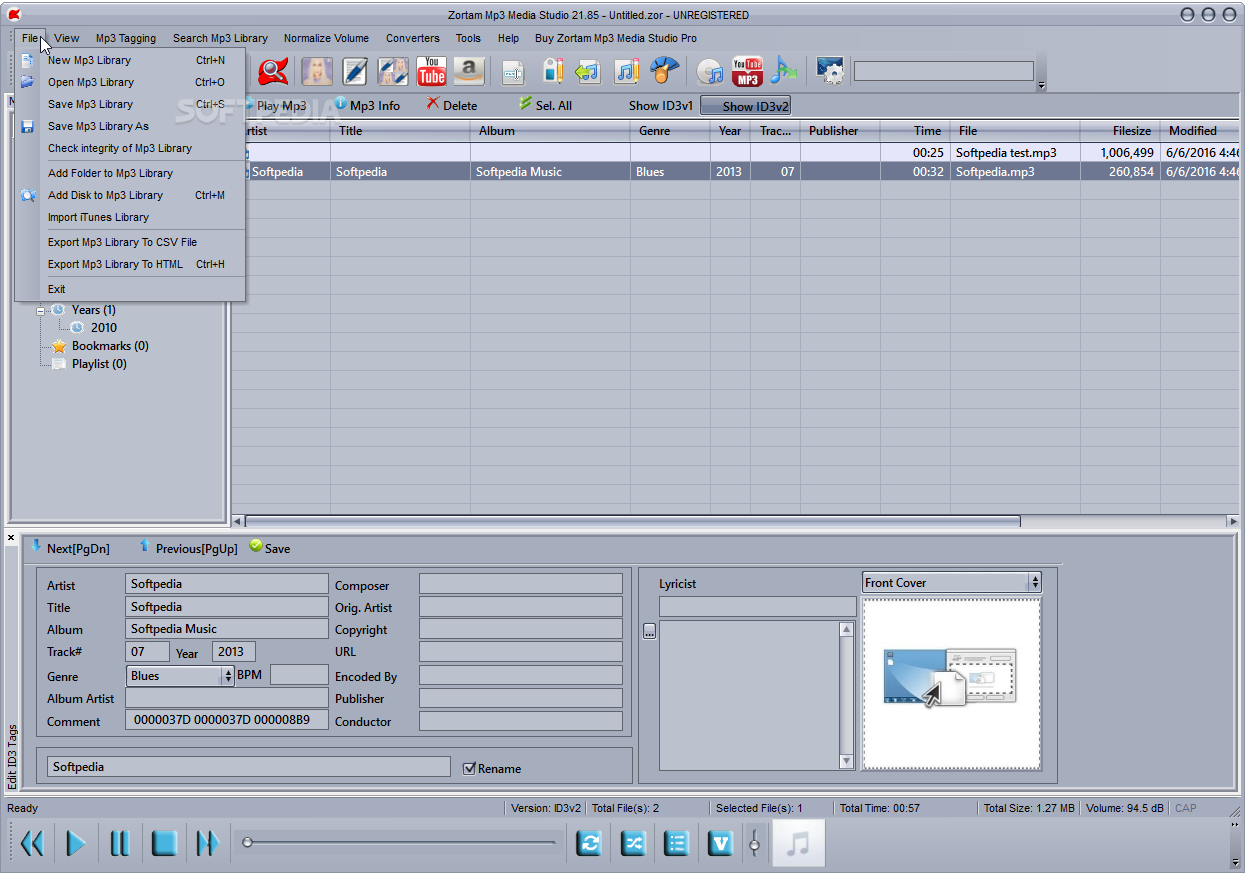Select New Mp3 Library from File menu

point(130,60)
